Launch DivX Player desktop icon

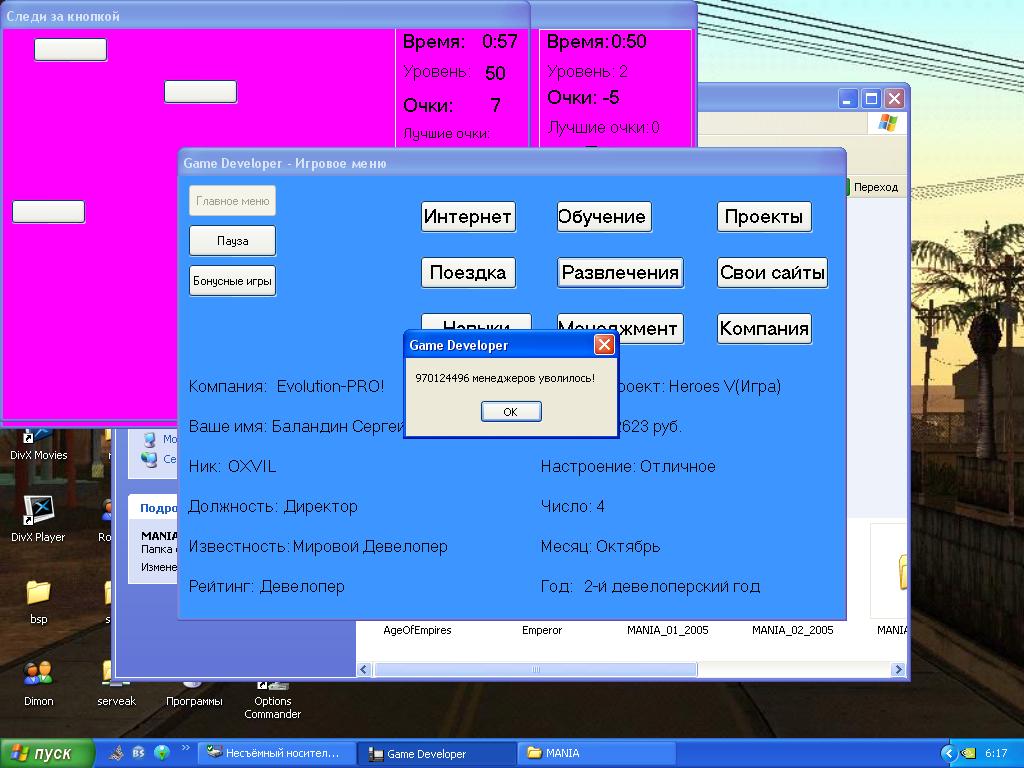click(x=39, y=519)
